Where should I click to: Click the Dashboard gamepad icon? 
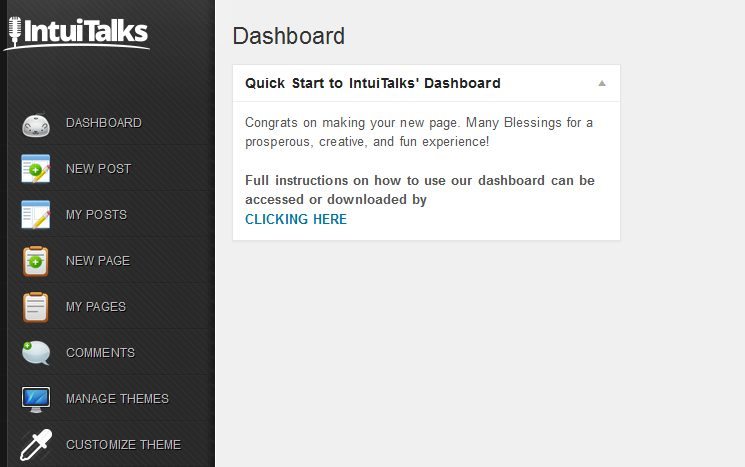[x=36, y=125]
